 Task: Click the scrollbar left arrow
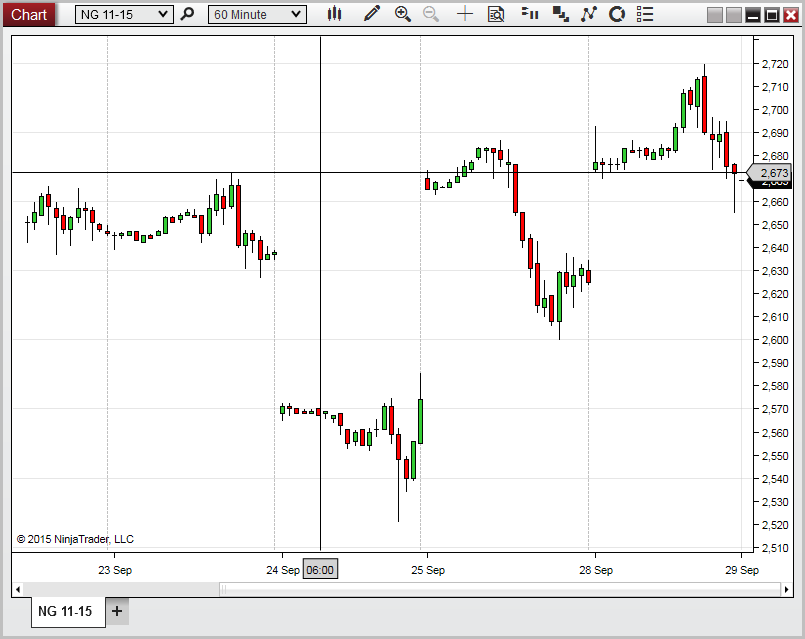click(18, 589)
